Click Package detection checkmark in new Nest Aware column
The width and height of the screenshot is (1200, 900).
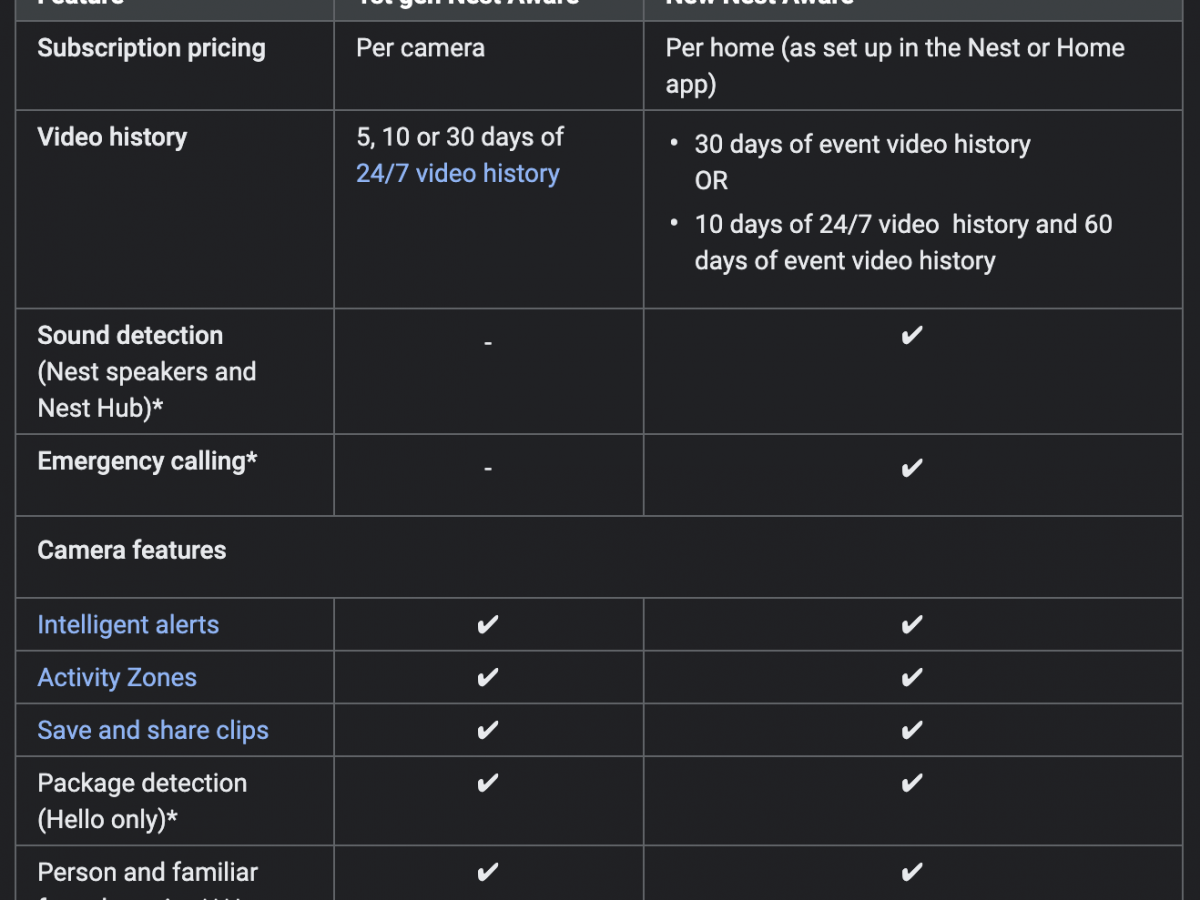coord(911,784)
